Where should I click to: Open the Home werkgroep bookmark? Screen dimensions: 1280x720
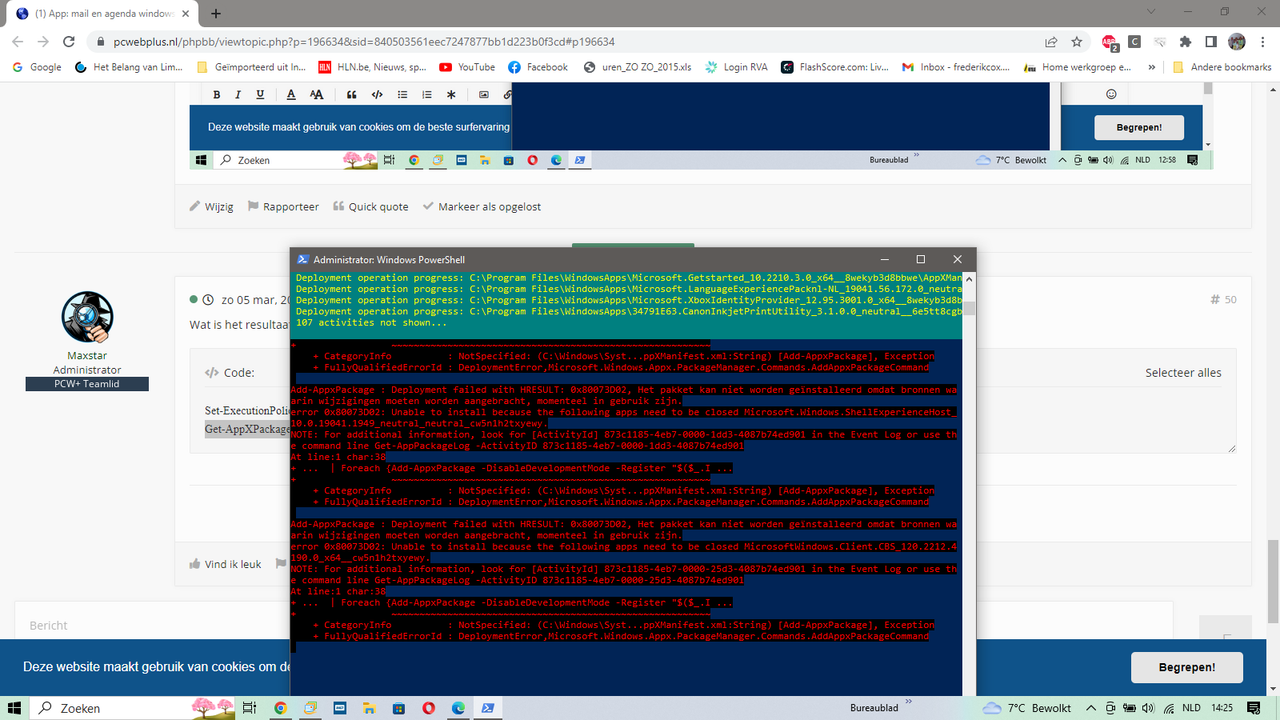(1077, 67)
